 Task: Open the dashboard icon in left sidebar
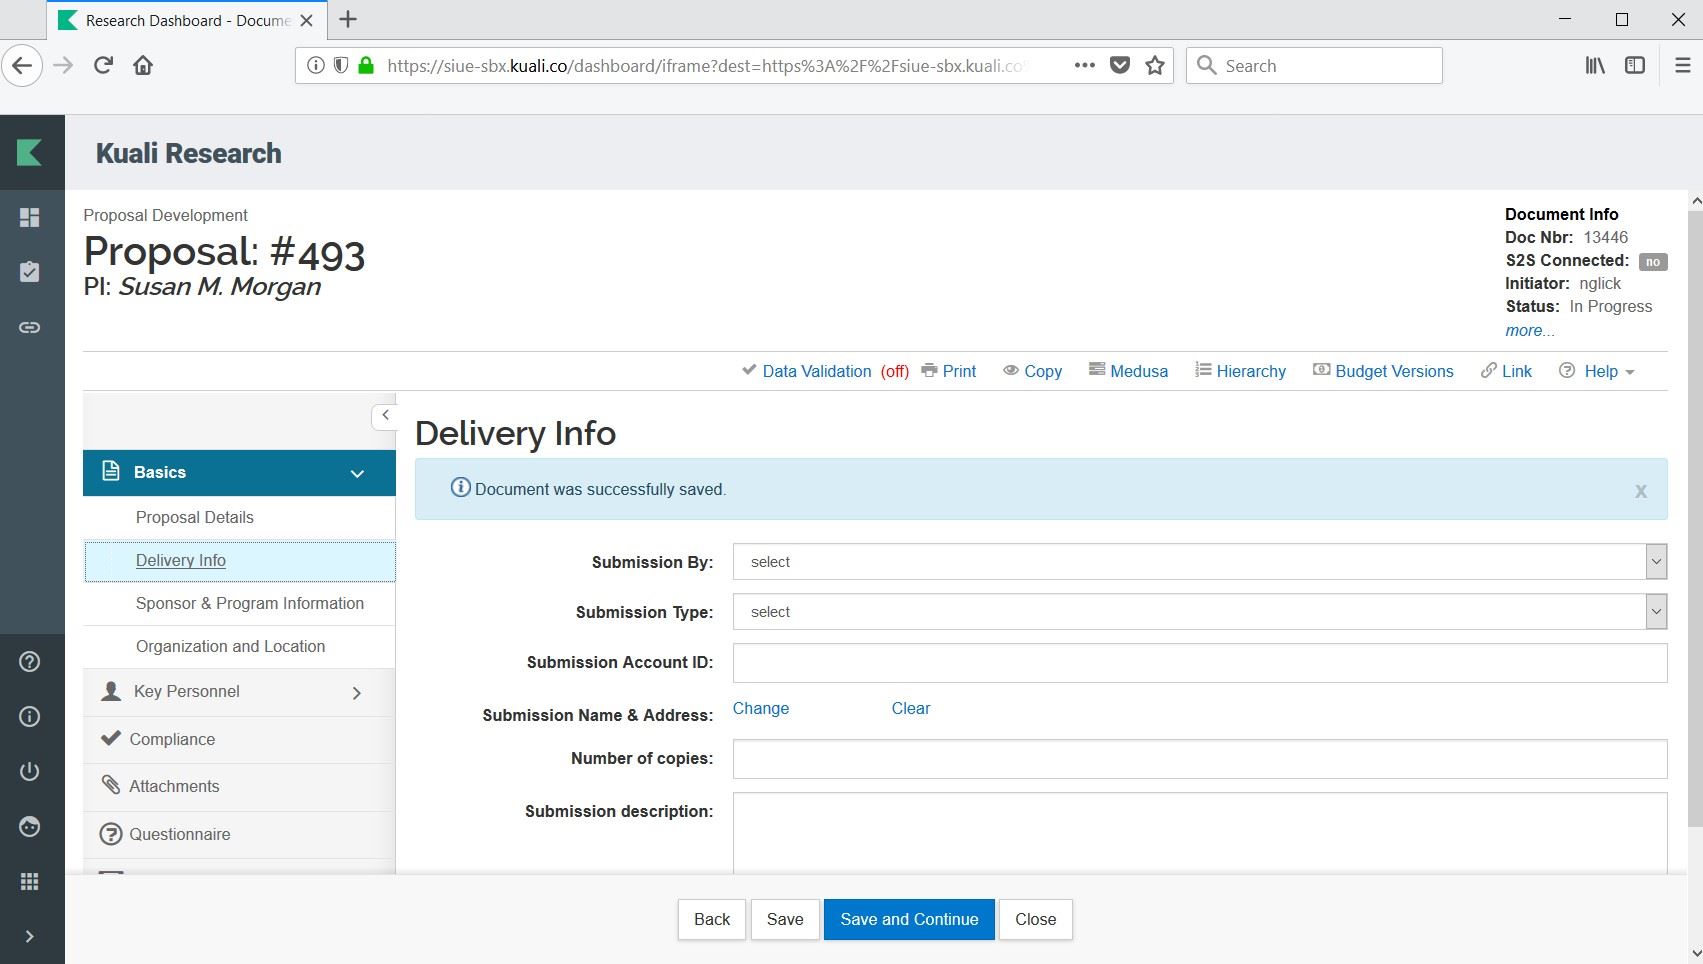tap(30, 218)
